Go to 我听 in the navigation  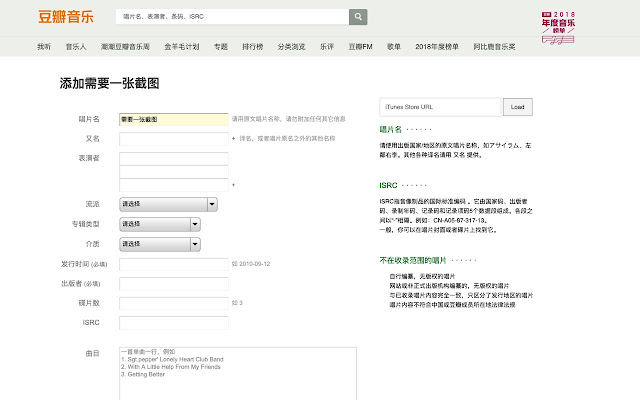[x=44, y=47]
